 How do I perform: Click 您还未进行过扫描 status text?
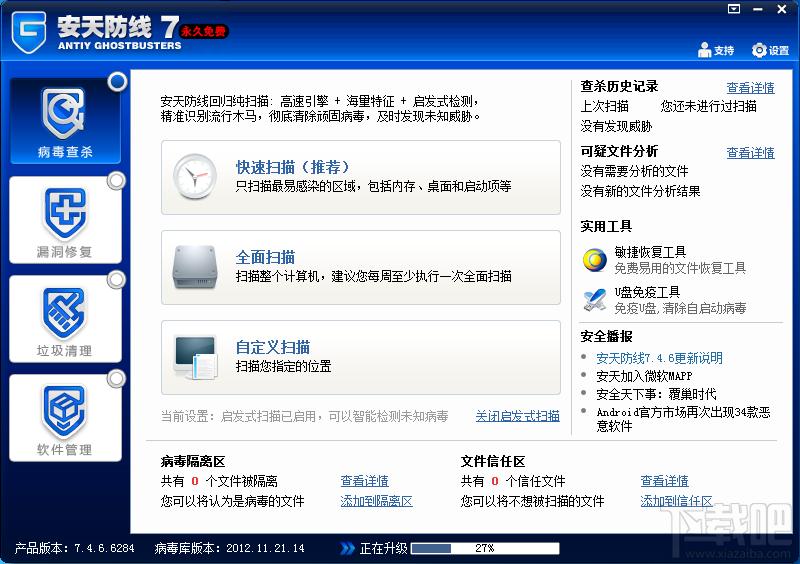(x=709, y=106)
